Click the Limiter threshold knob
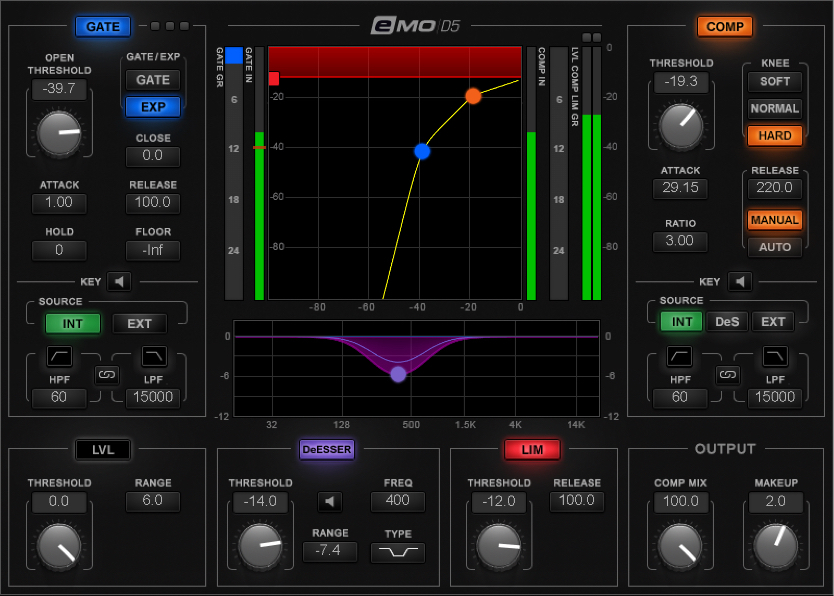Viewport: 834px width, 596px height. 498,547
